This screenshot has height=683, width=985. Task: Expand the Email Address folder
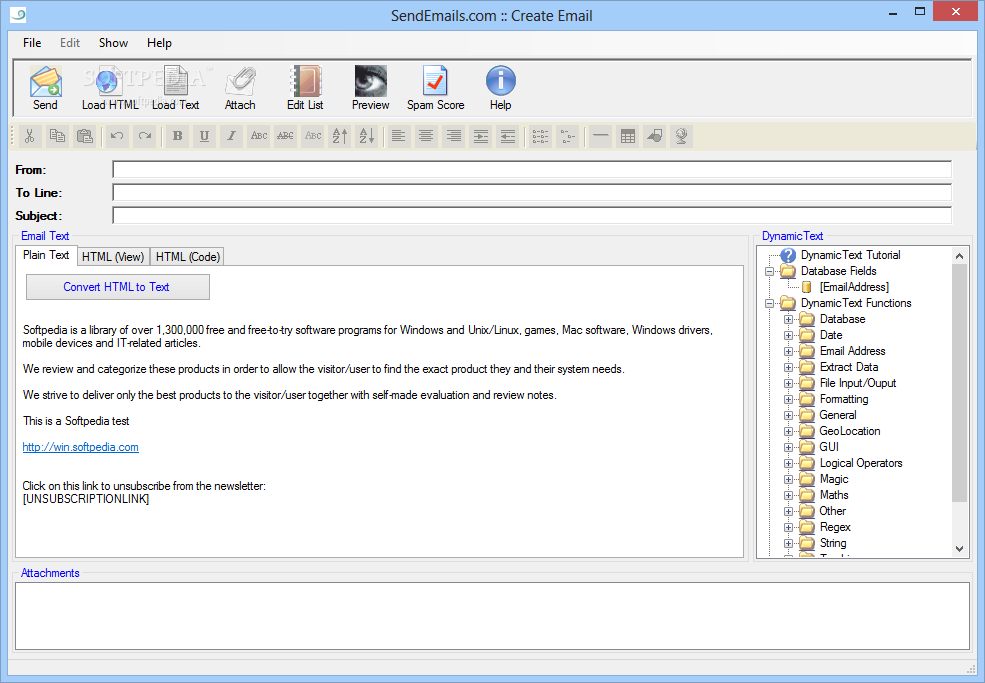tap(788, 351)
